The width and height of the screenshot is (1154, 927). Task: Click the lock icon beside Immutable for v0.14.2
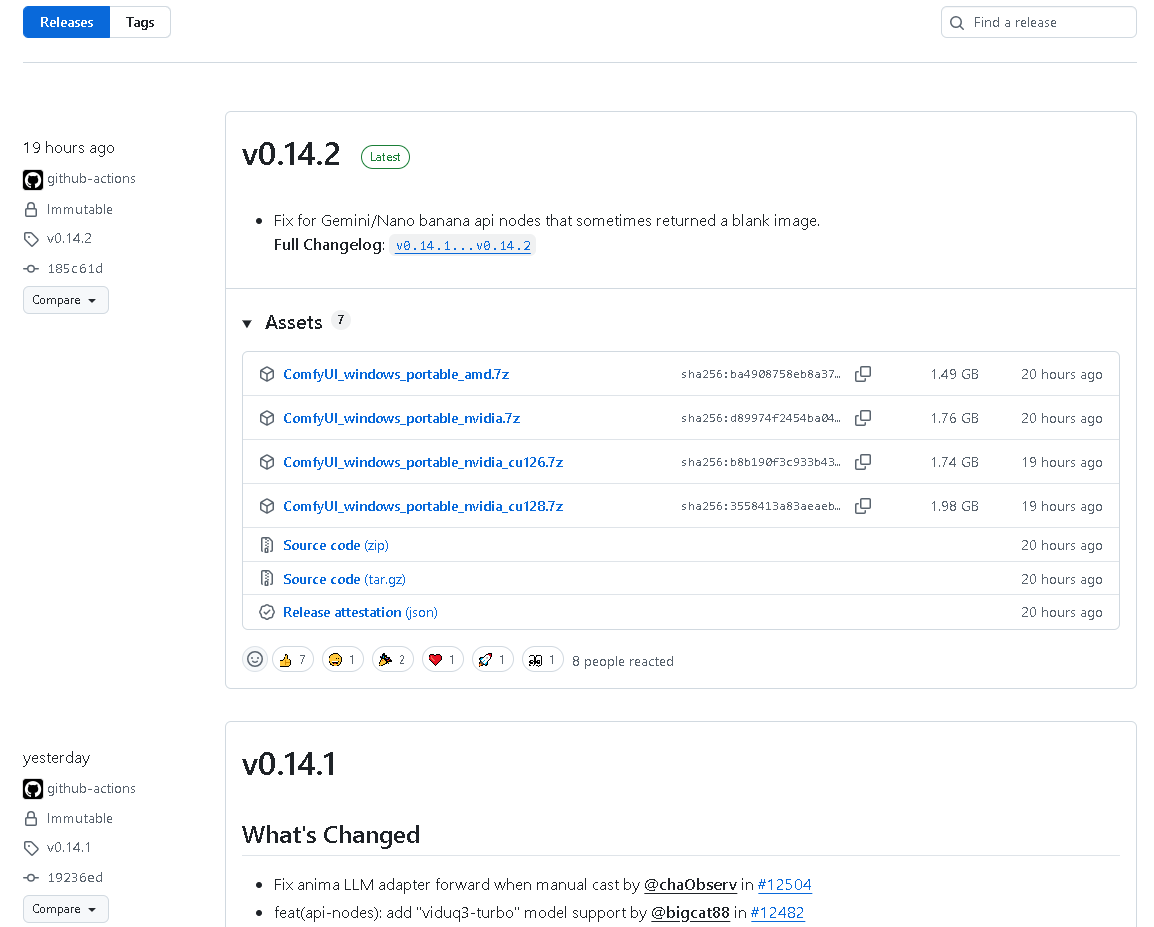pos(31,210)
